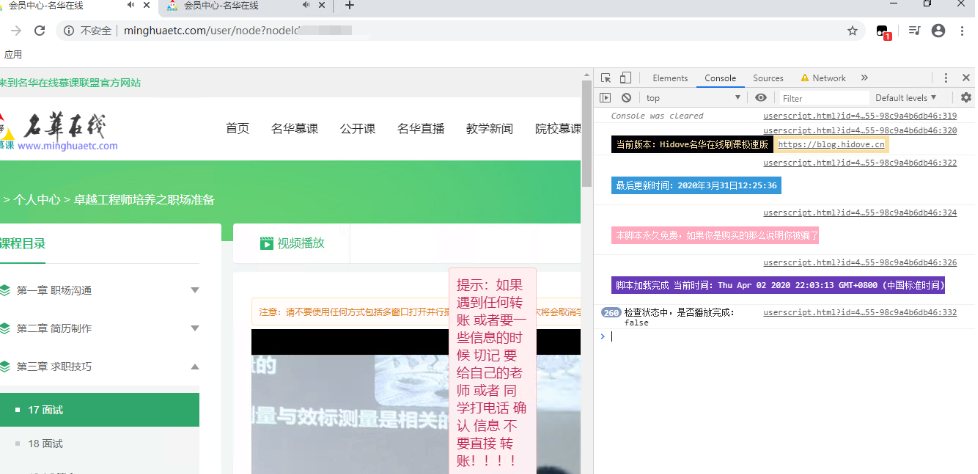This screenshot has width=978, height=474.
Task: Open console settings gear
Action: pos(966,98)
